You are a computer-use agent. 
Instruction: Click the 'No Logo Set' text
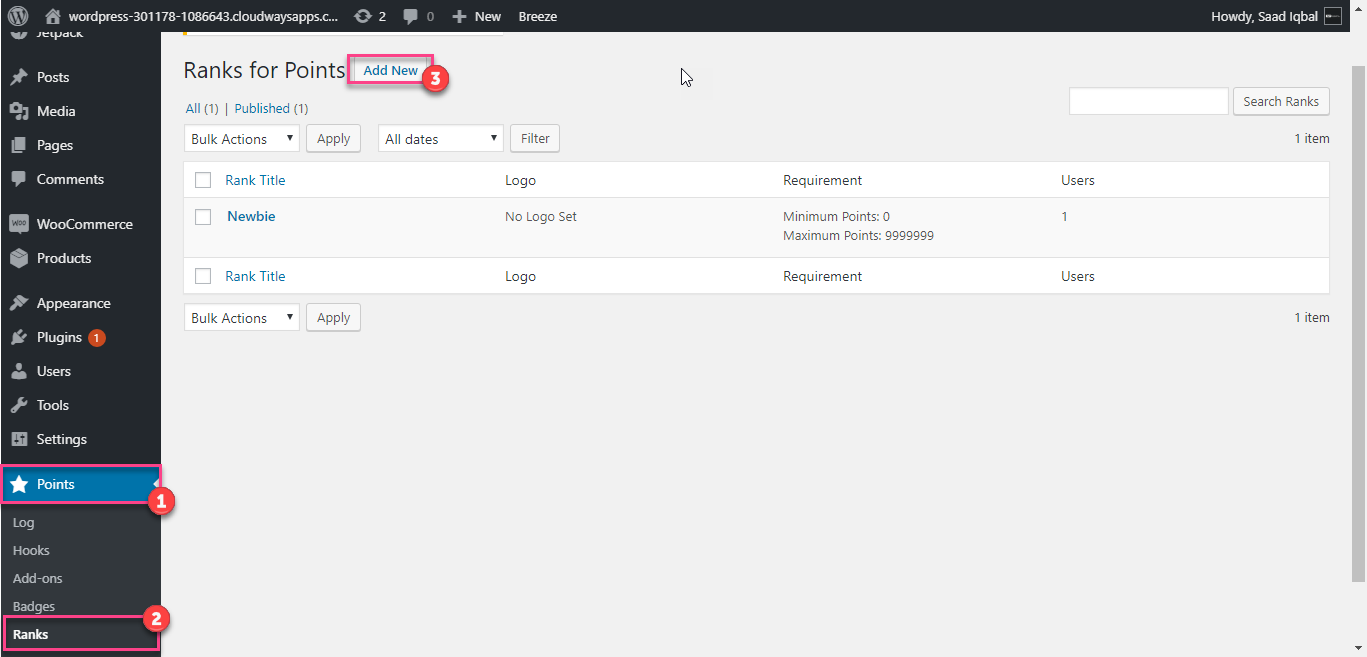pyautogui.click(x=541, y=217)
